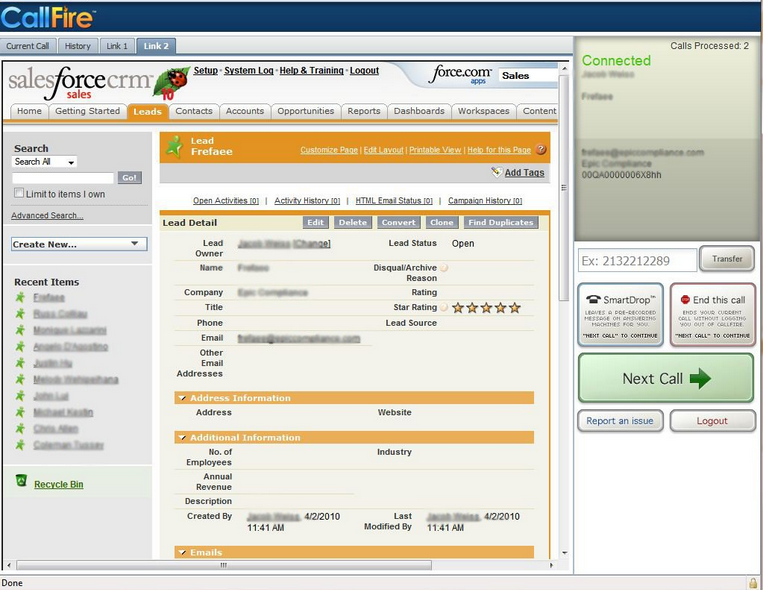Image resolution: width=763 pixels, height=590 pixels.
Task: Click the orange help question mark icon
Action: pyautogui.click(x=541, y=149)
